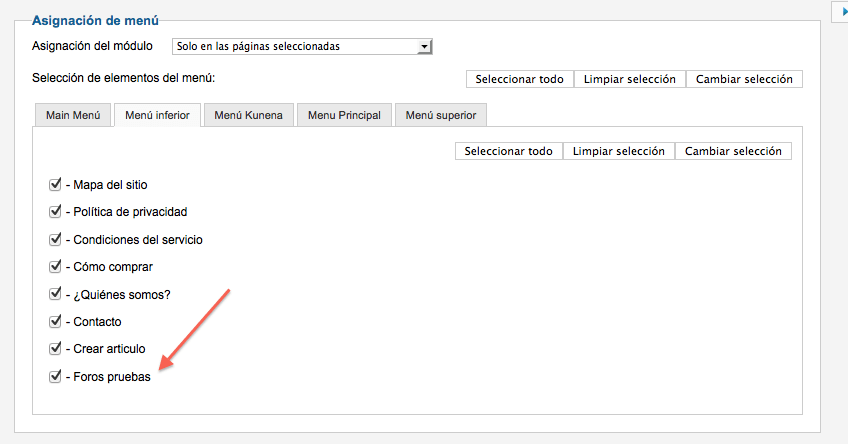Uncheck the Foros pruebas checkbox
848x444 pixels.
click(x=55, y=376)
